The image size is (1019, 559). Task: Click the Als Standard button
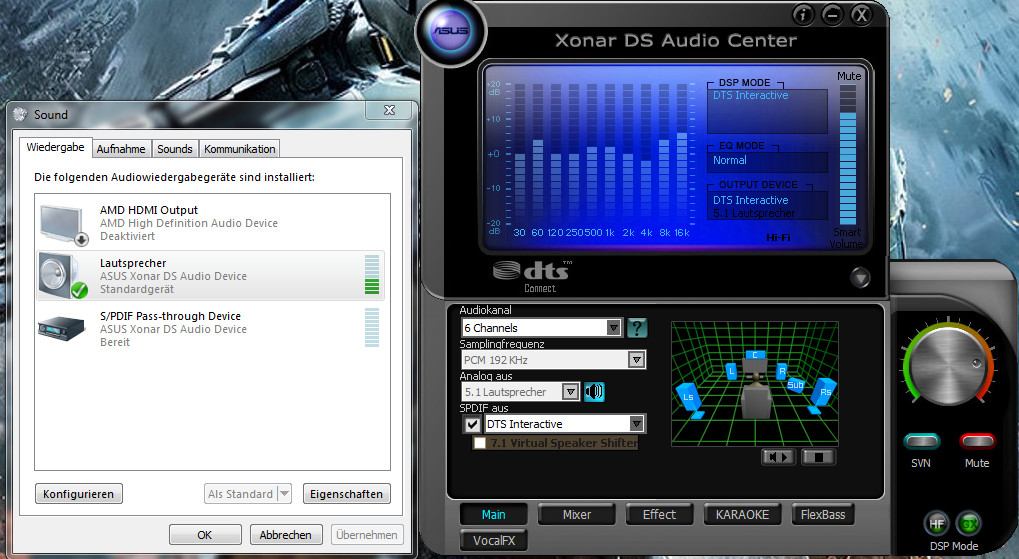point(240,494)
